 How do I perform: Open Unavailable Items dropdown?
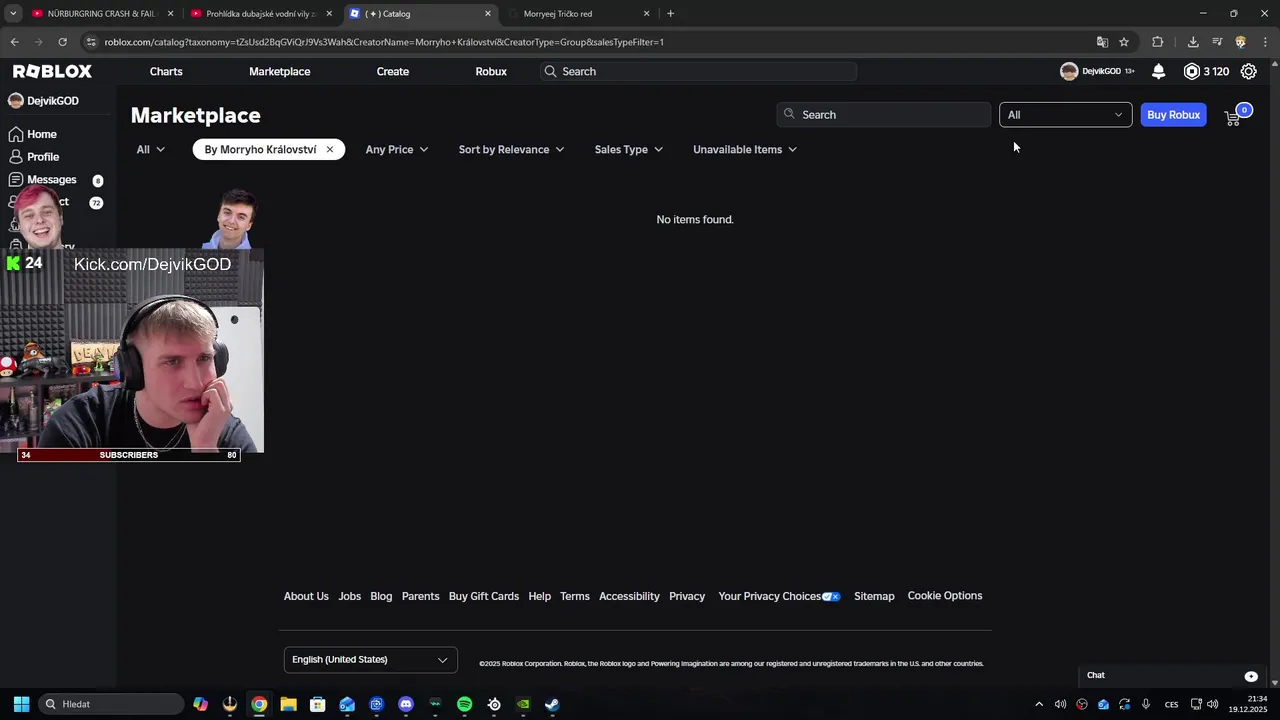click(x=745, y=149)
